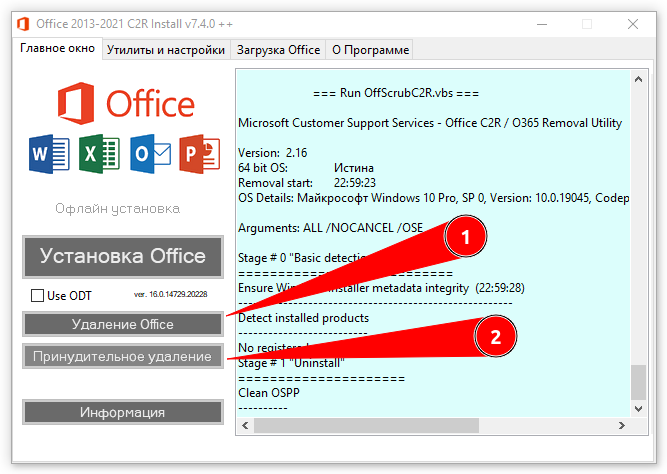Click the Word application icon
This screenshot has height=474, width=667.
pyautogui.click(x=49, y=154)
